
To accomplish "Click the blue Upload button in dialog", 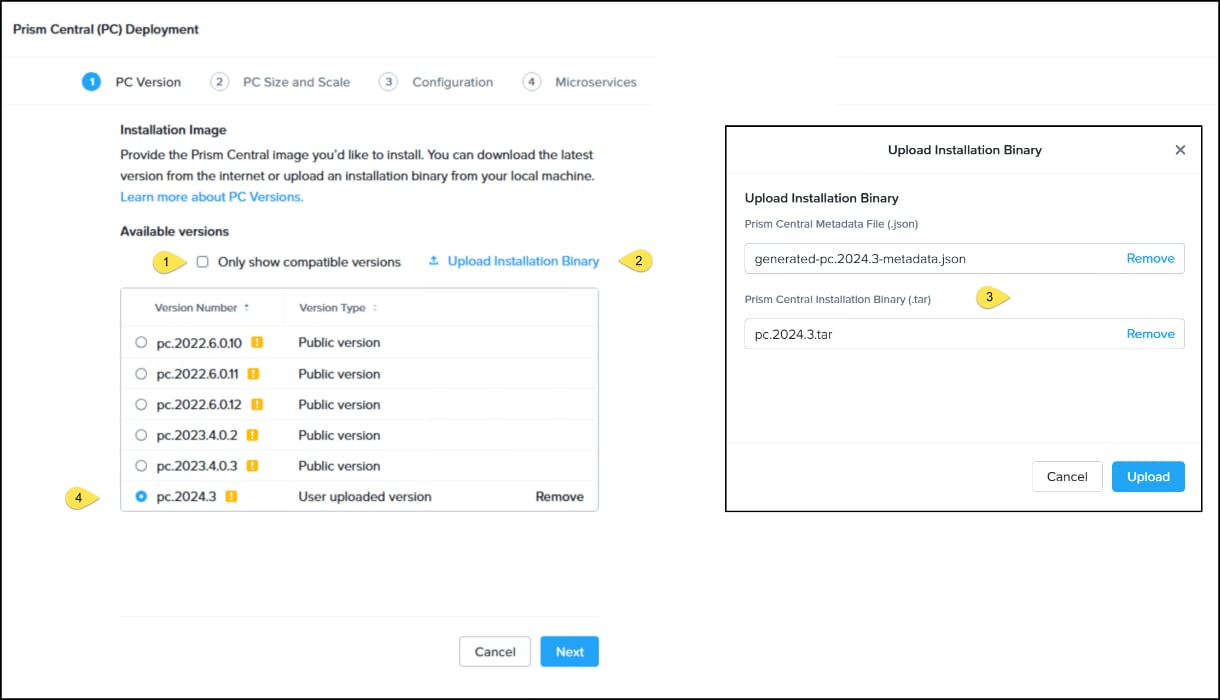I will click(1148, 477).
